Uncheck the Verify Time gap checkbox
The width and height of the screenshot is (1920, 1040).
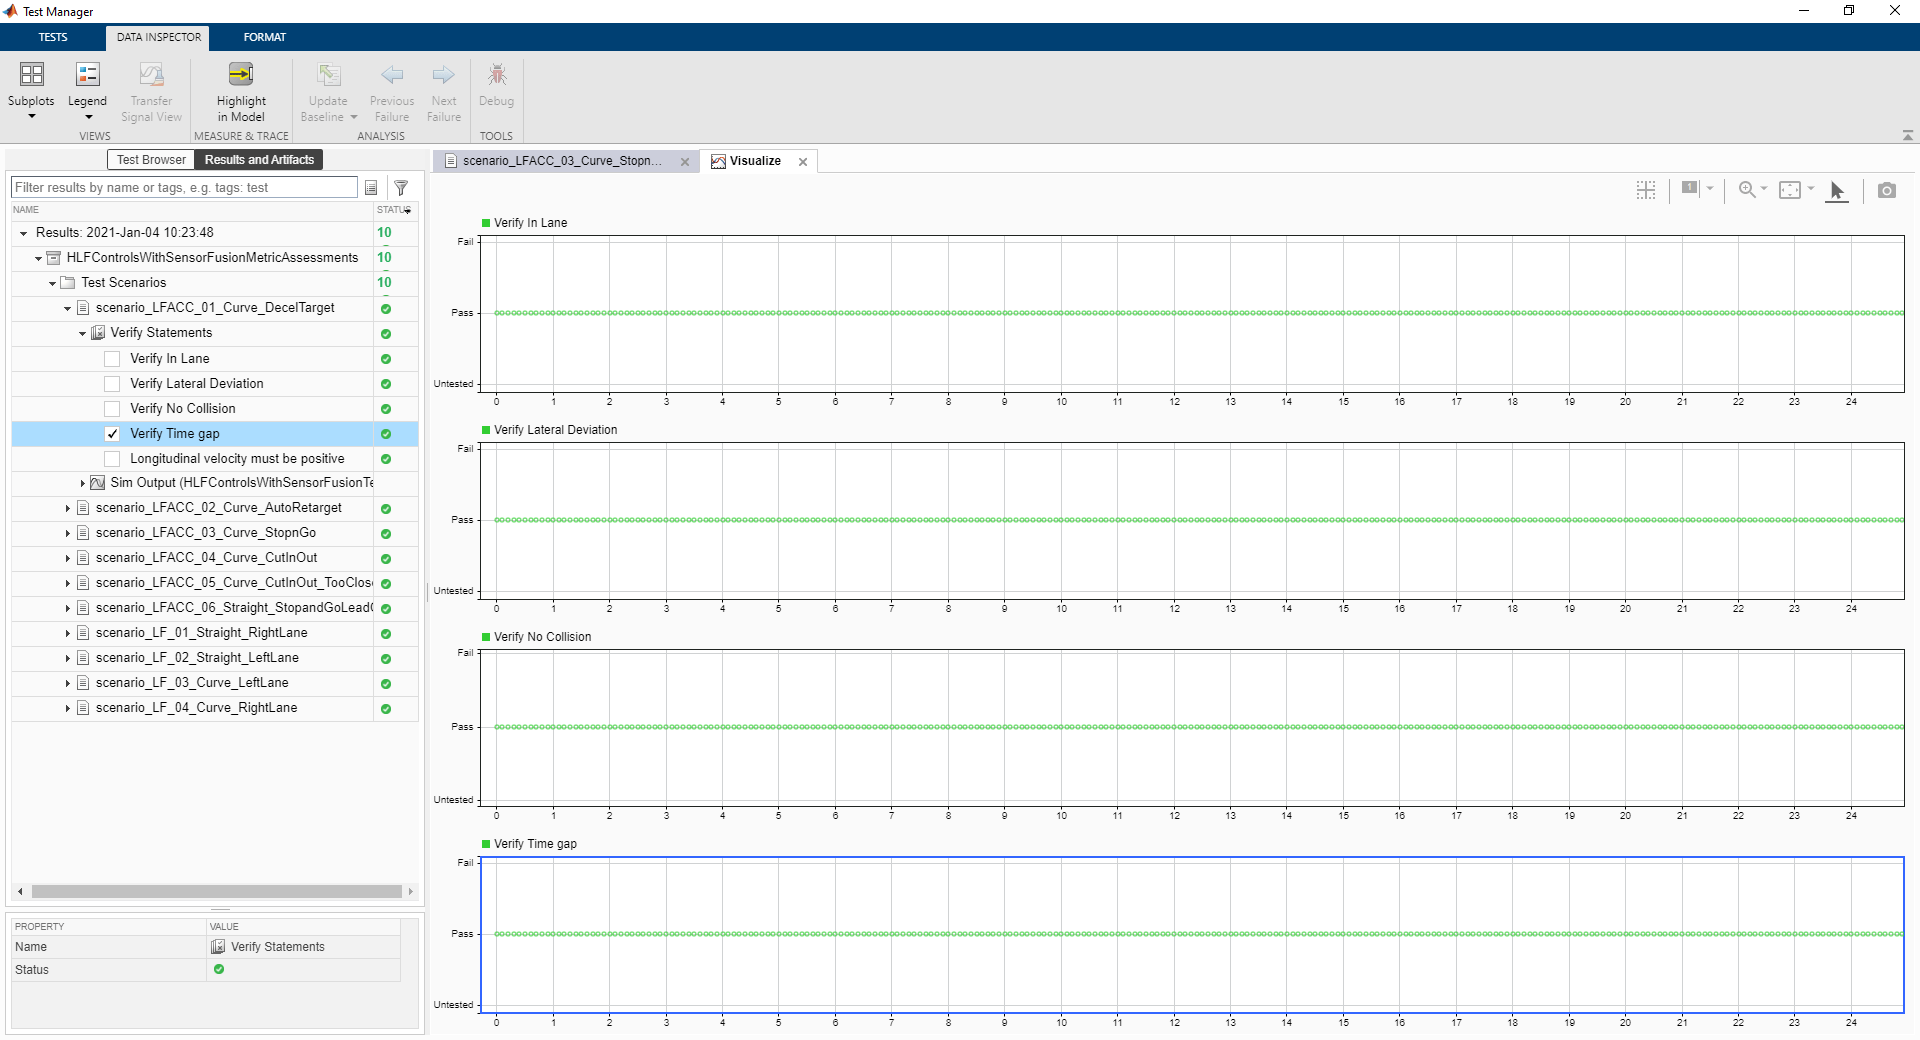[112, 434]
